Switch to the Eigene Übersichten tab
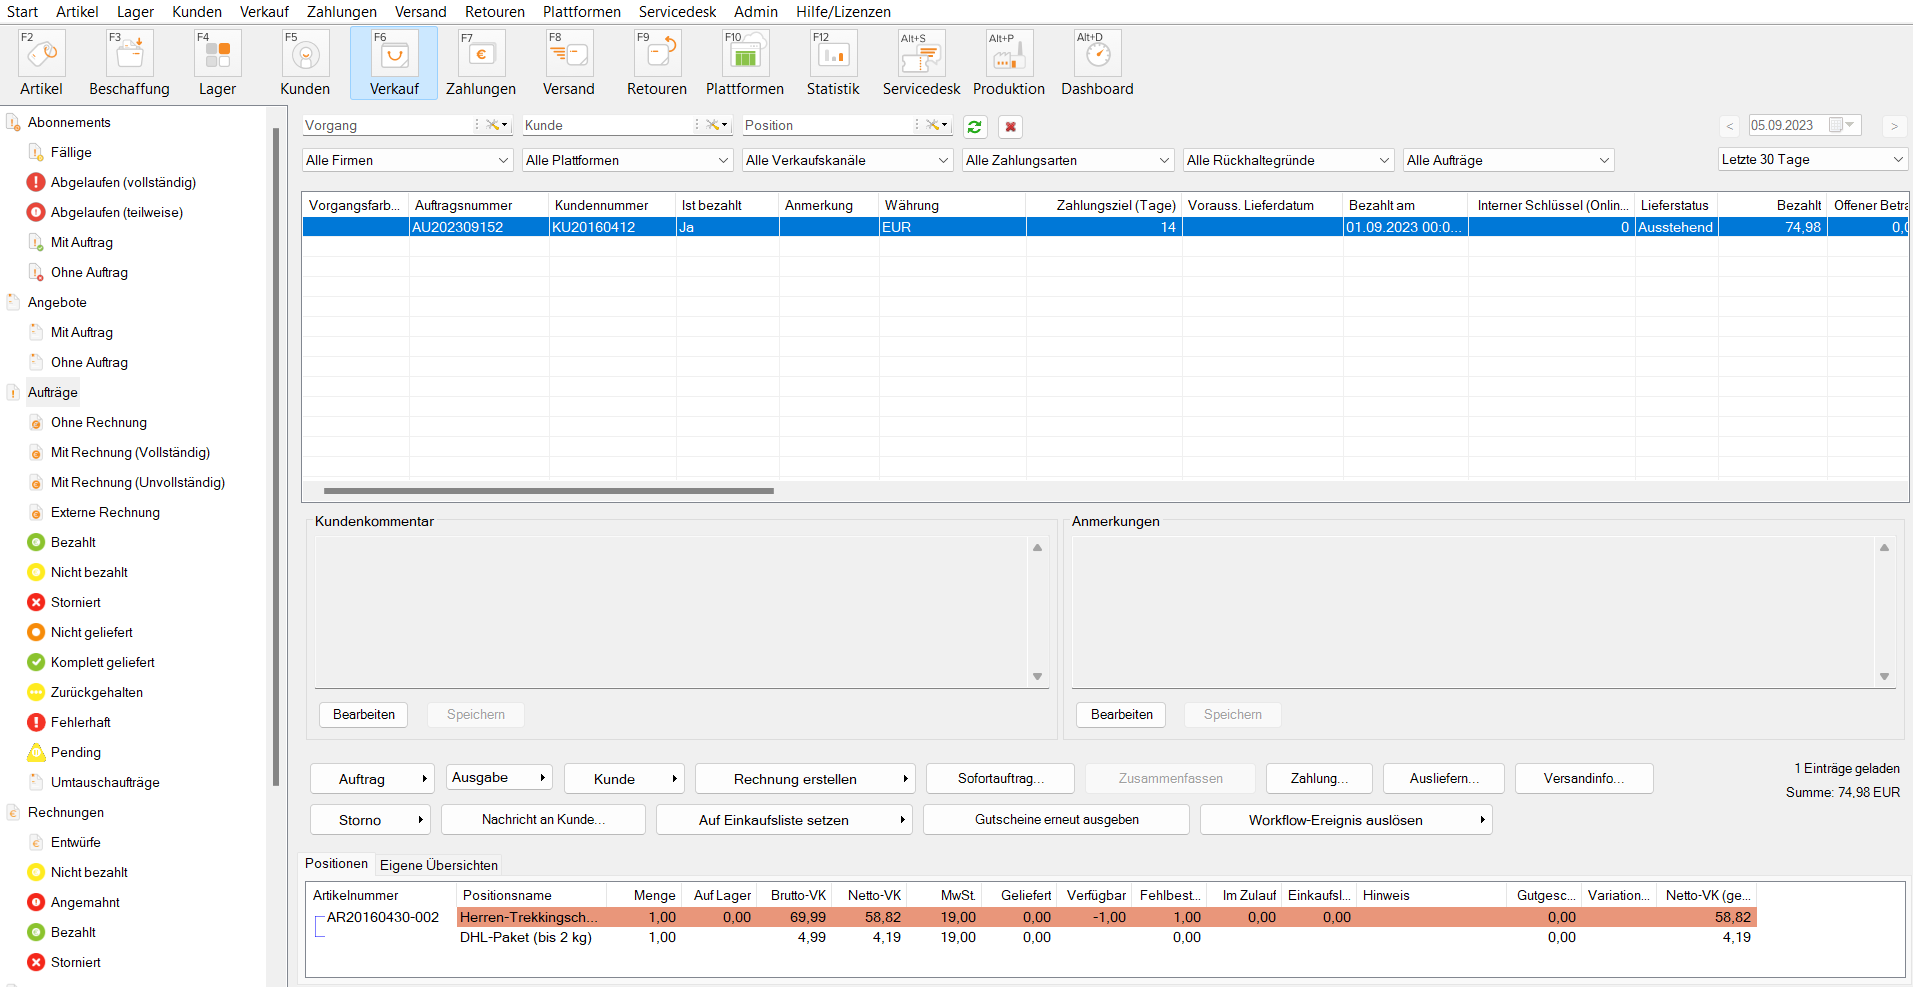This screenshot has height=987, width=1913. point(438,865)
